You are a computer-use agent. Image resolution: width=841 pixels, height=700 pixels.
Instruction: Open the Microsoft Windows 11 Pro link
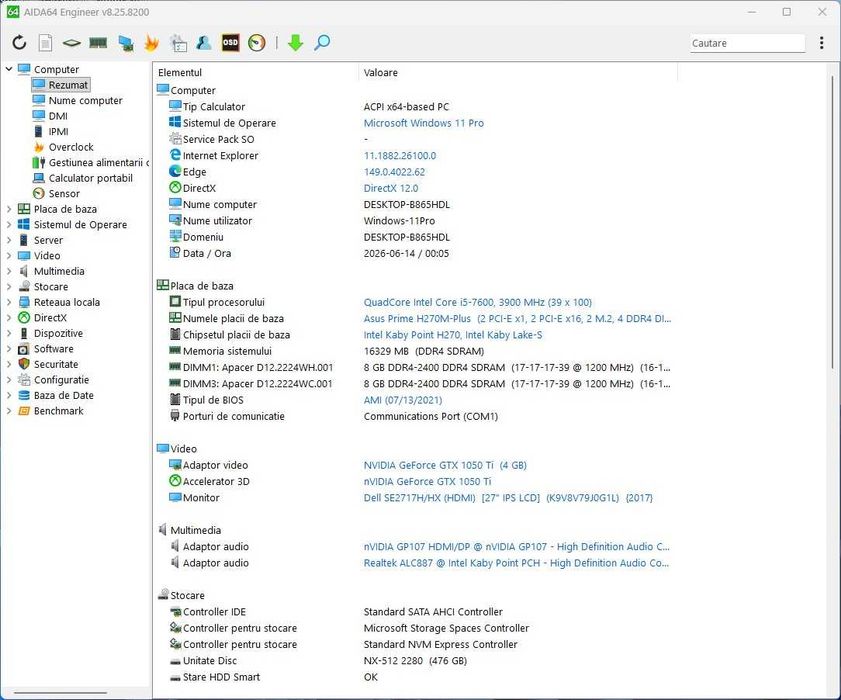coord(424,123)
